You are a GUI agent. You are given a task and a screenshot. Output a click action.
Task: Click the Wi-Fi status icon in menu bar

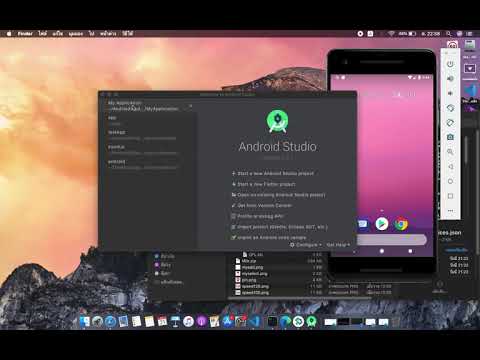pos(391,34)
